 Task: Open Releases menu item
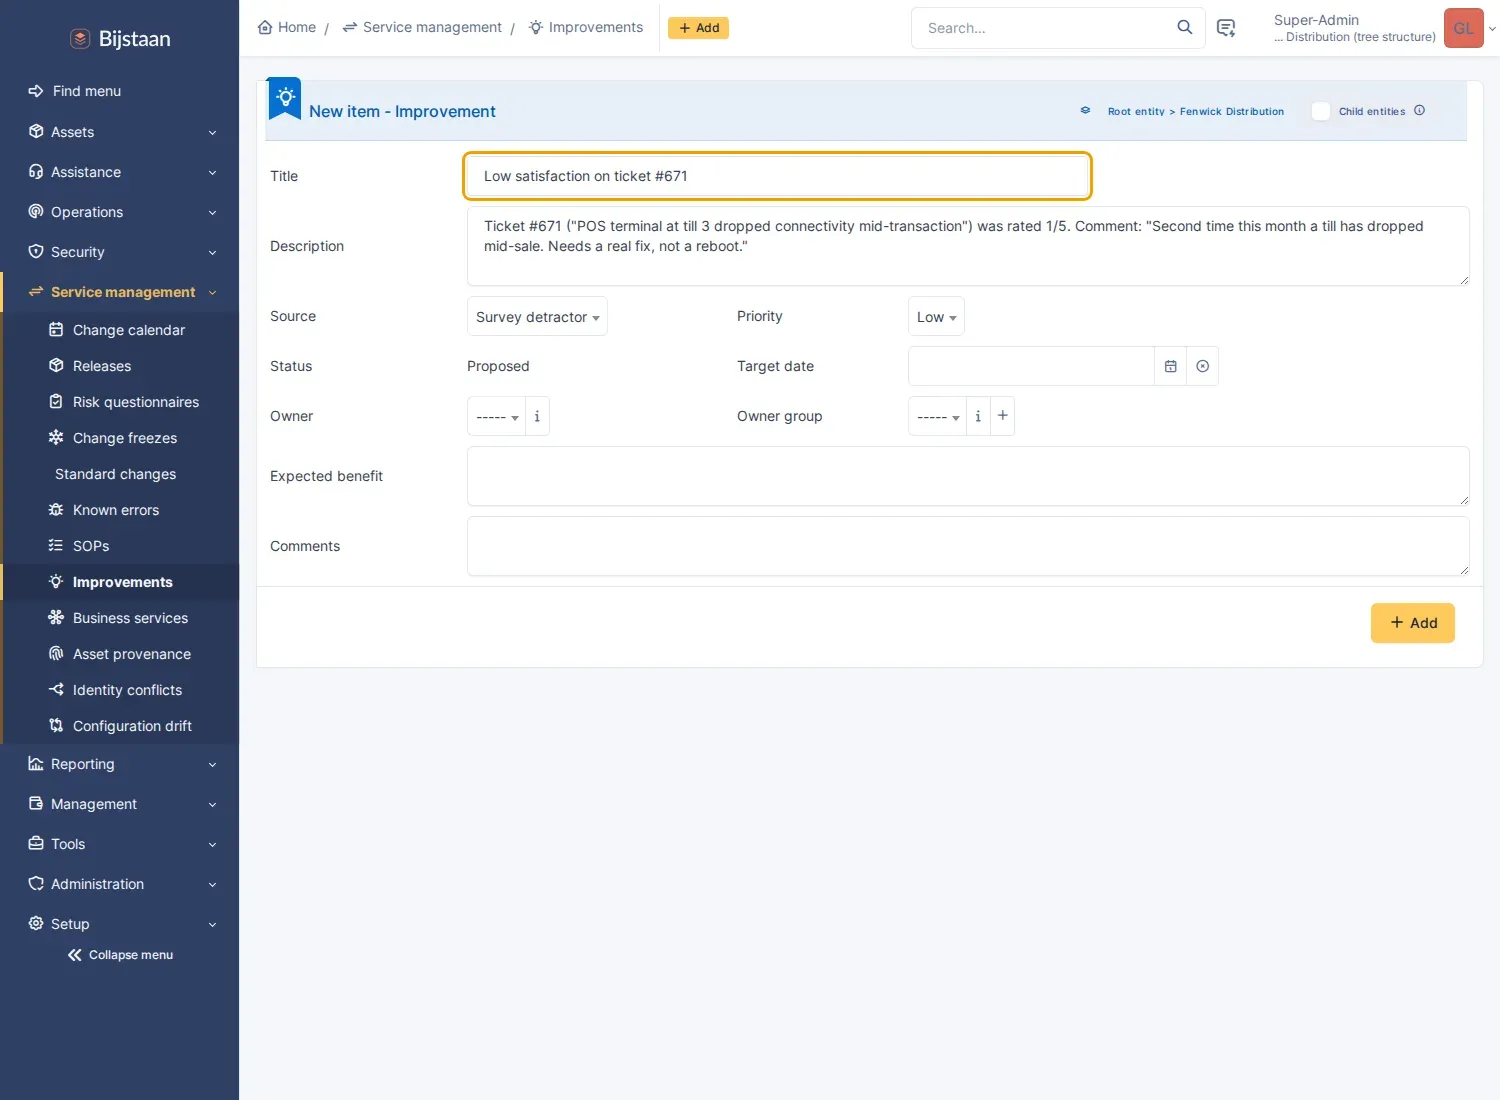(x=120, y=366)
